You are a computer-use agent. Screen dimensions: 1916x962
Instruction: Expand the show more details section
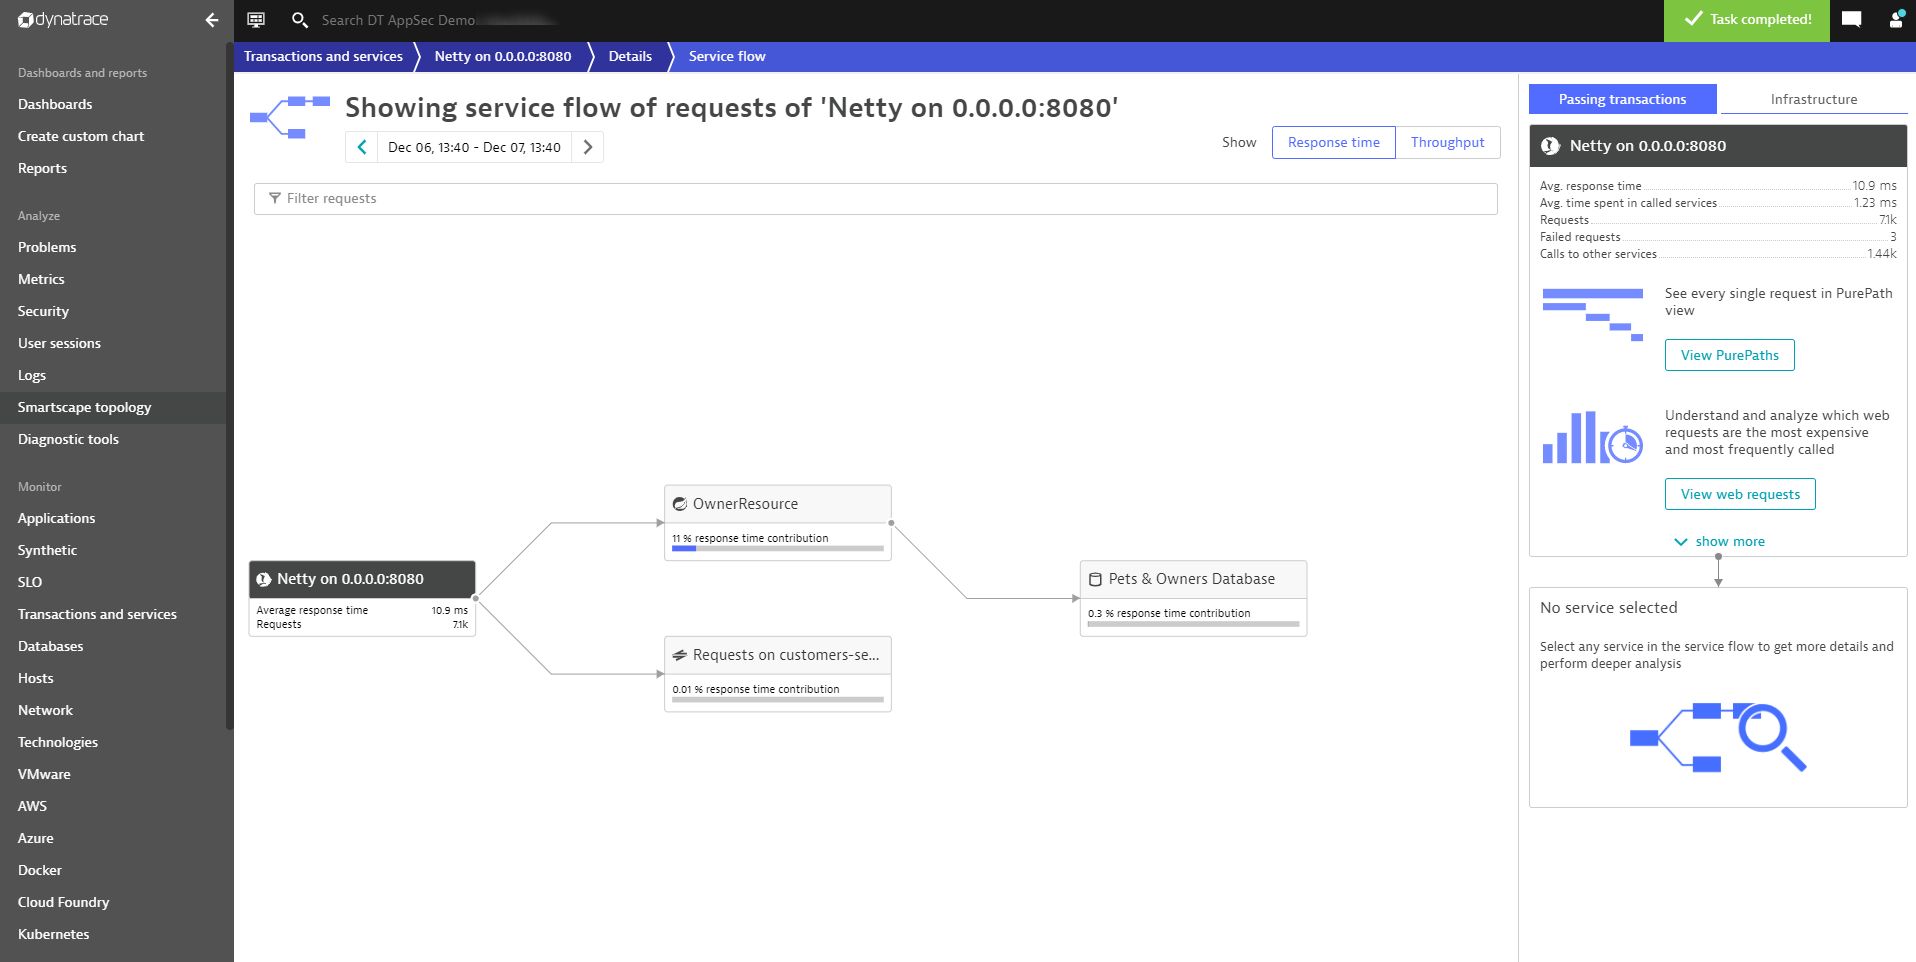1718,541
